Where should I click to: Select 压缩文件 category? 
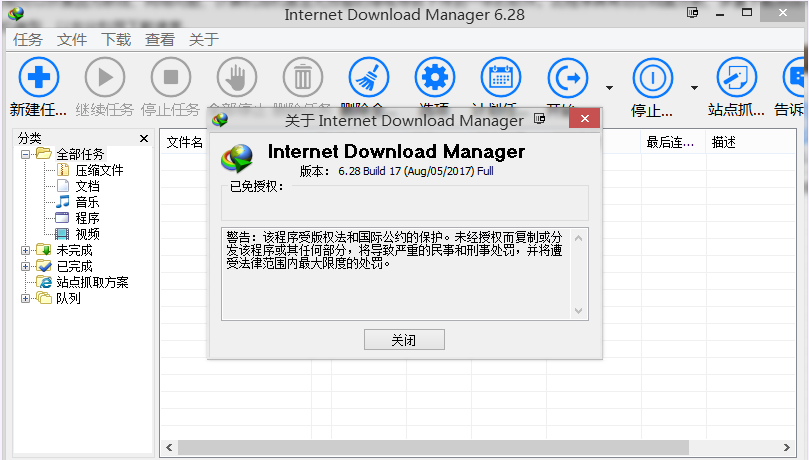(x=100, y=170)
